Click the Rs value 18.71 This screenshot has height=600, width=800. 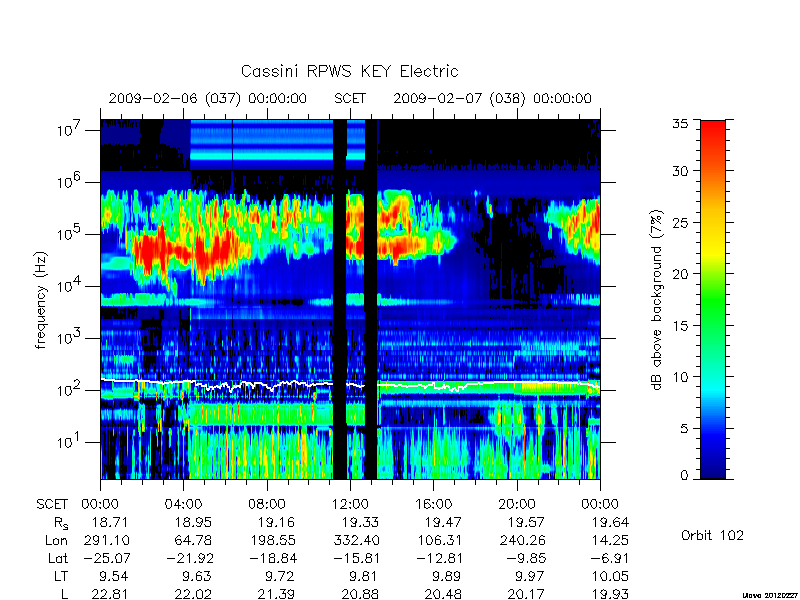click(x=110, y=522)
